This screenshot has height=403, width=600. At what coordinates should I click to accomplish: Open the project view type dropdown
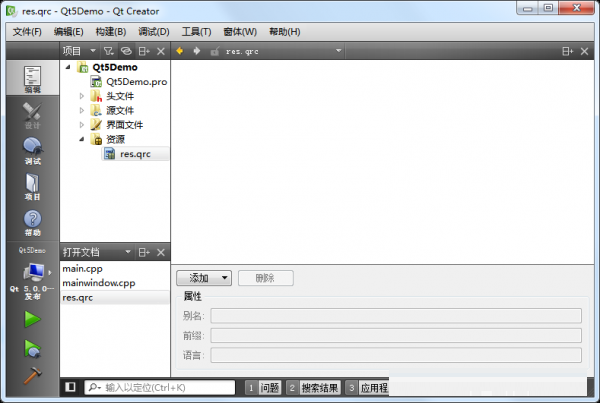coord(93,51)
